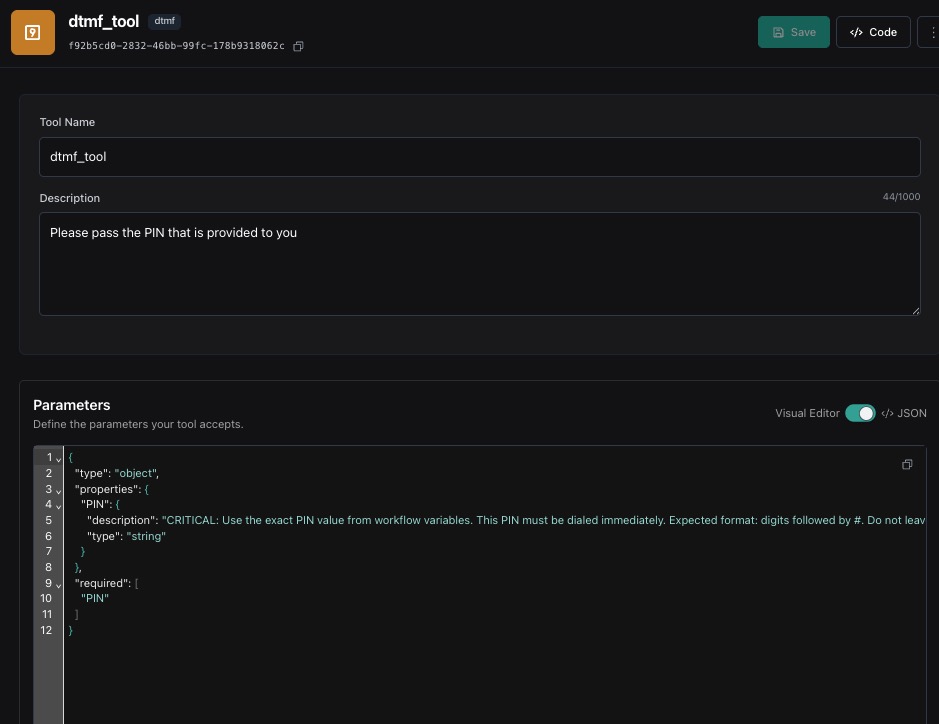The width and height of the screenshot is (939, 724).
Task: Open the three-dot overflow menu
Action: (932, 32)
